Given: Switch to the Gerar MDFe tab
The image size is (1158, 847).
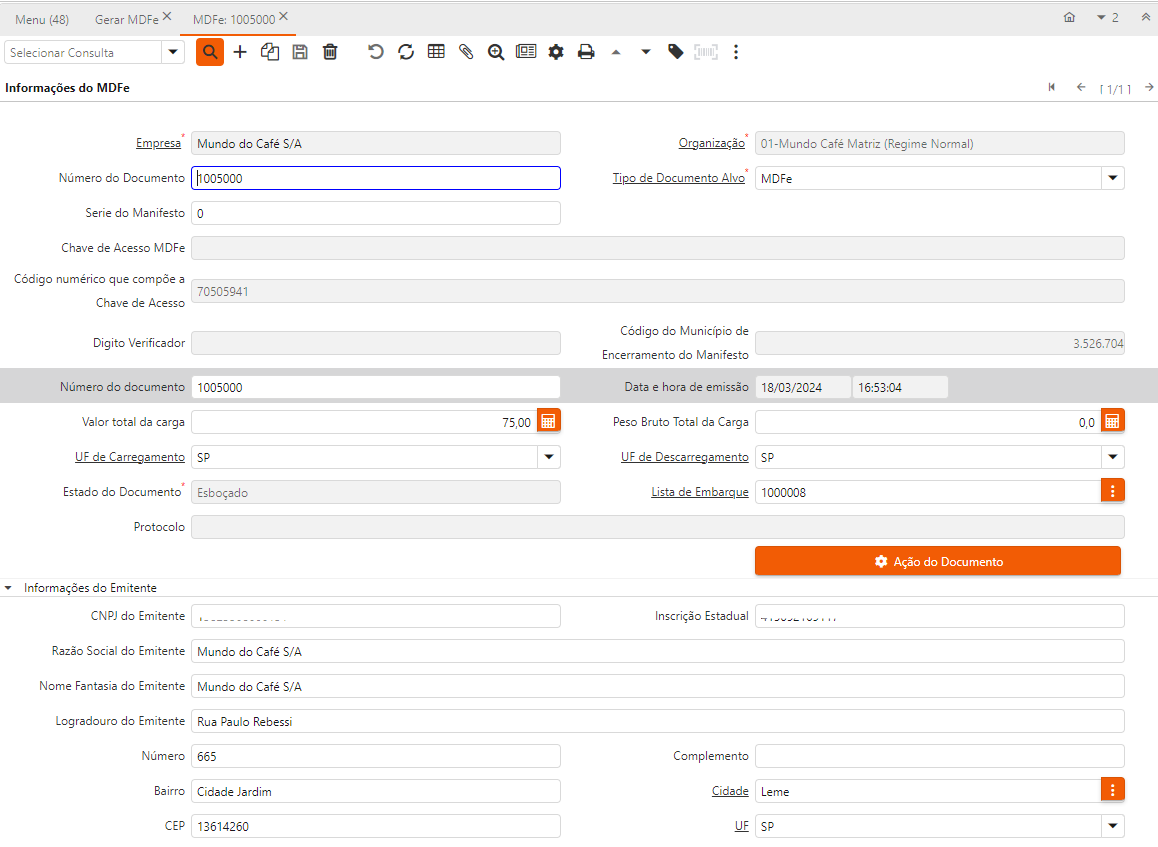Looking at the screenshot, I should pyautogui.click(x=126, y=19).
